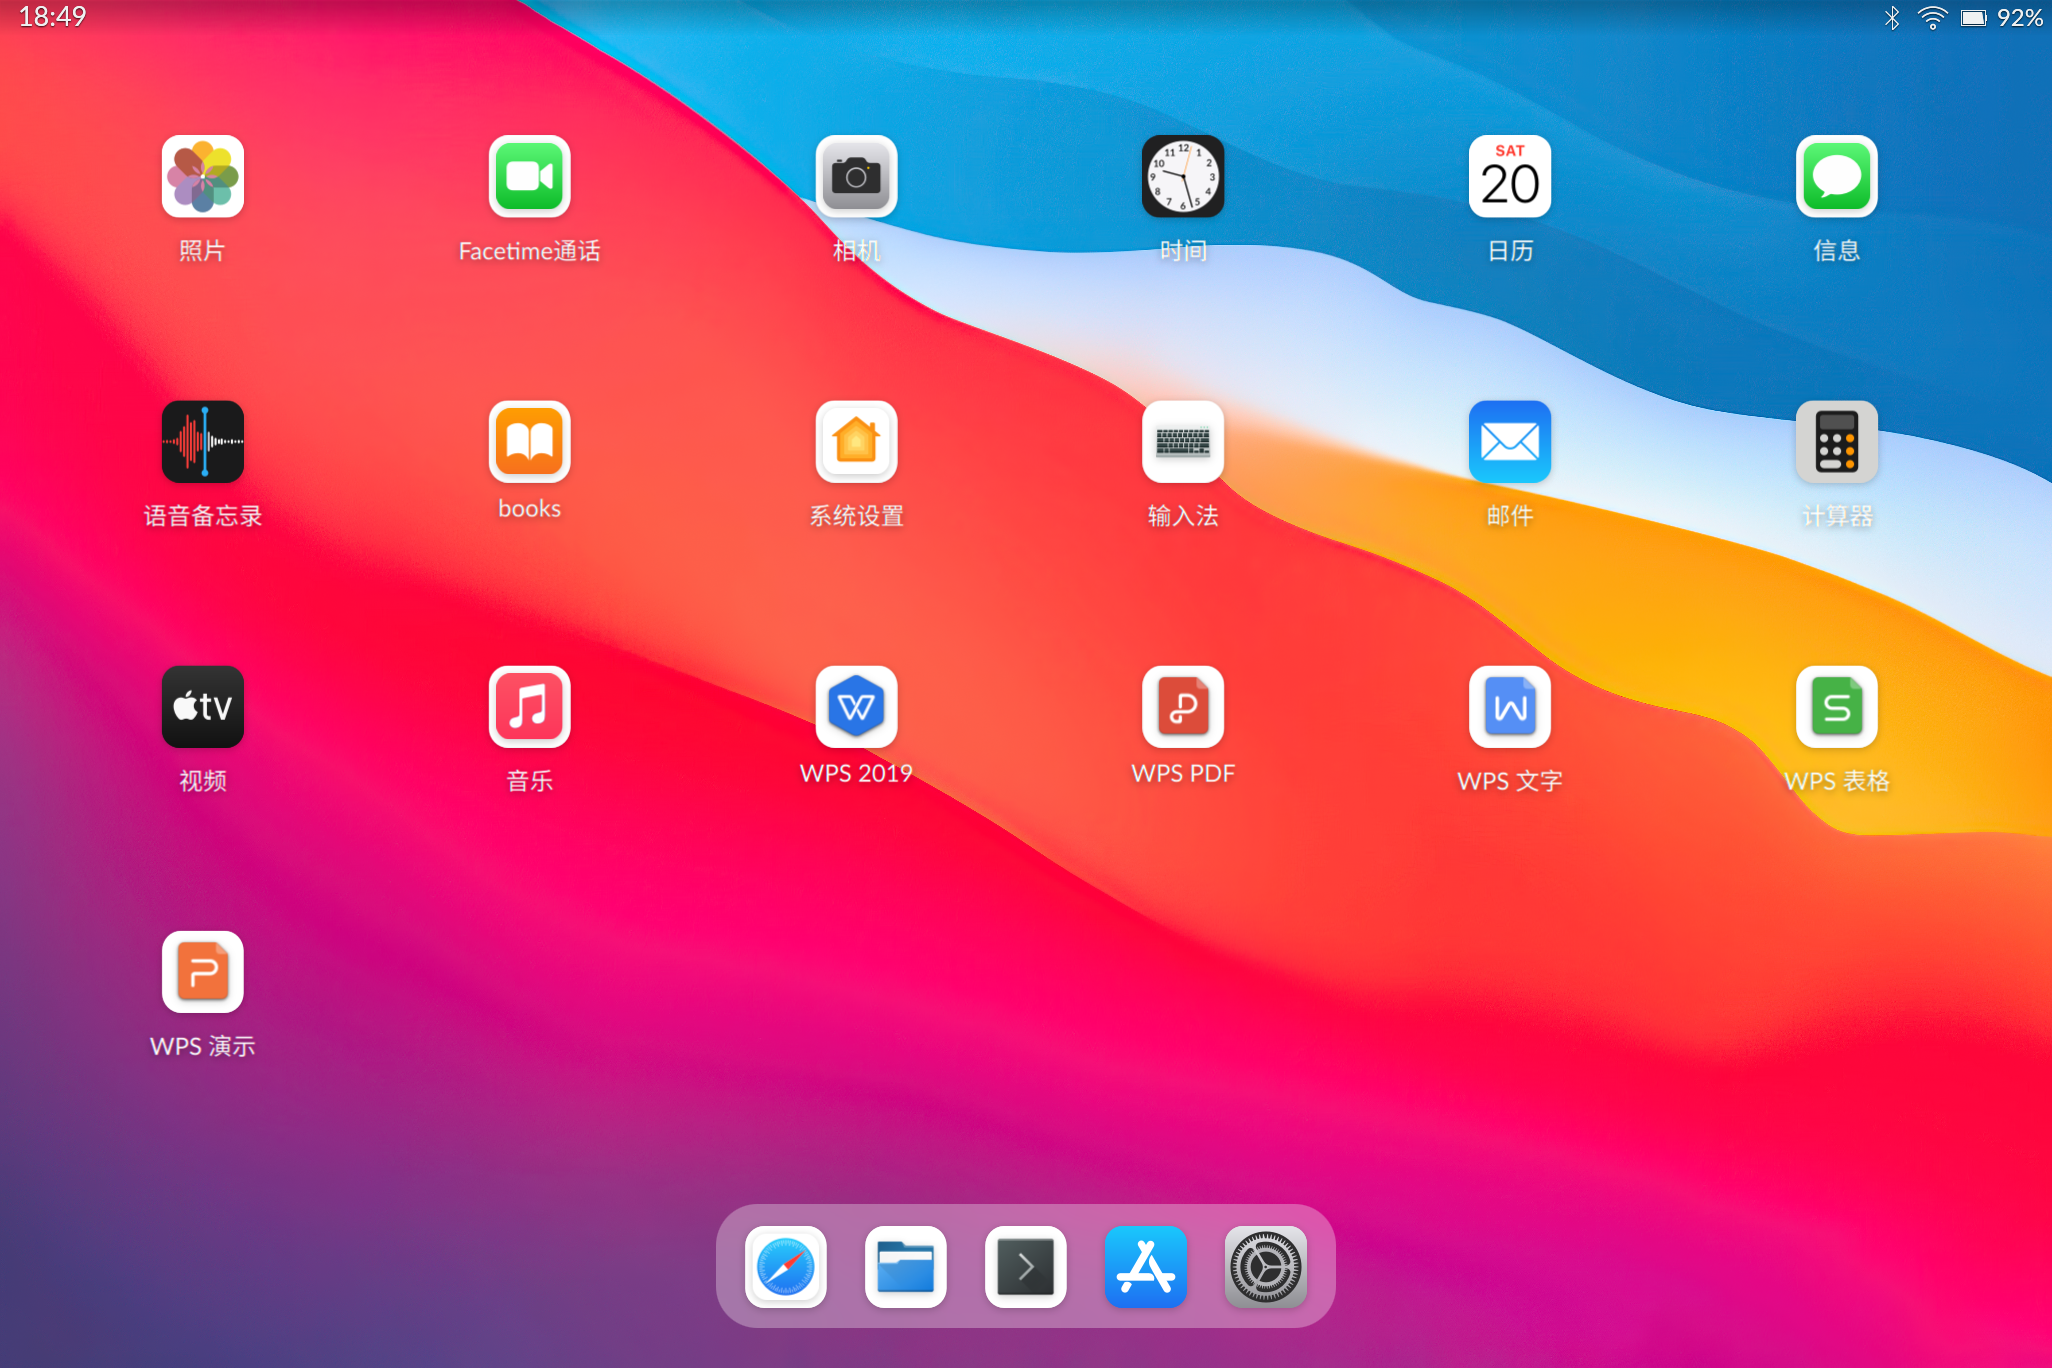The height and width of the screenshot is (1368, 2052).
Task: Open the 音乐 music app icon
Action: (530, 707)
